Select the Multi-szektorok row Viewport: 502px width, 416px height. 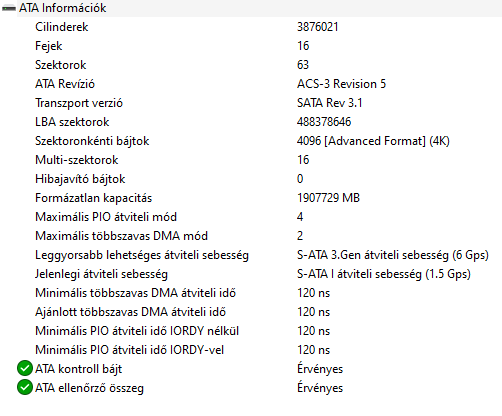pyautogui.click(x=251, y=160)
